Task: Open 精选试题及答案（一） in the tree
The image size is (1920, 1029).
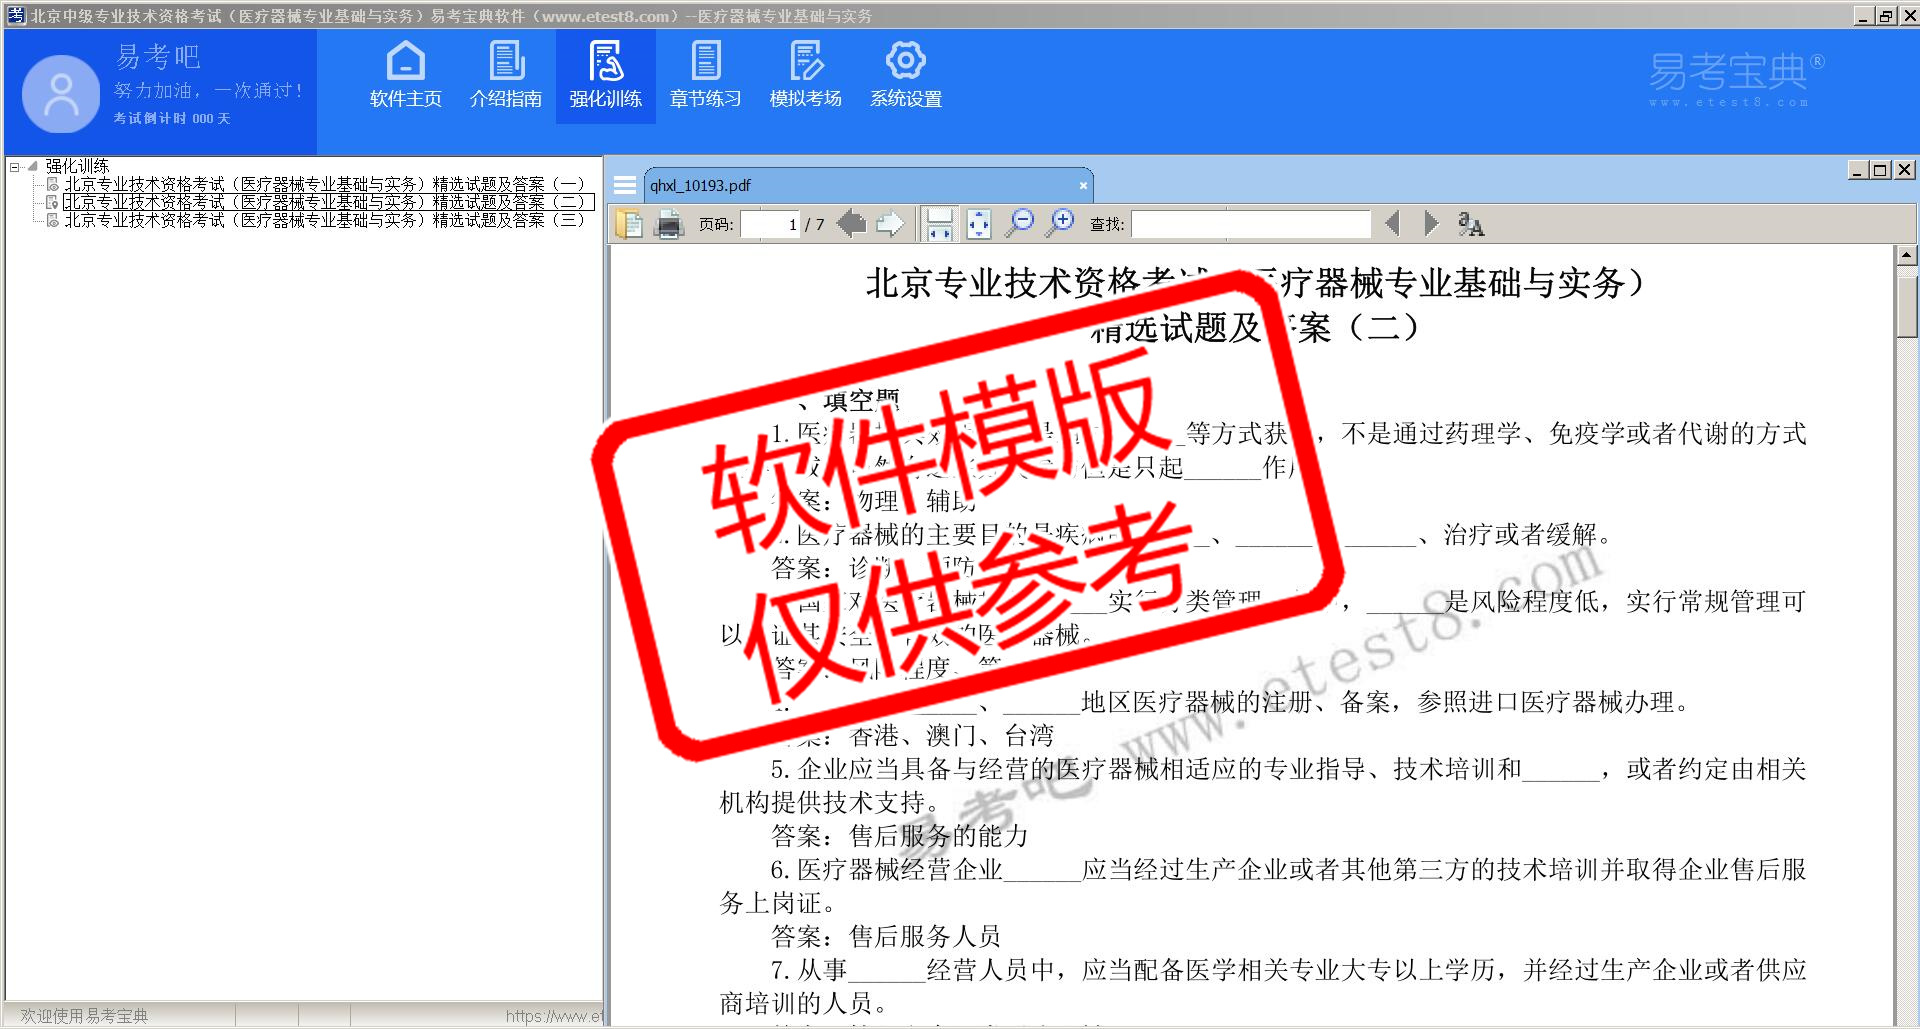Action: [324, 184]
